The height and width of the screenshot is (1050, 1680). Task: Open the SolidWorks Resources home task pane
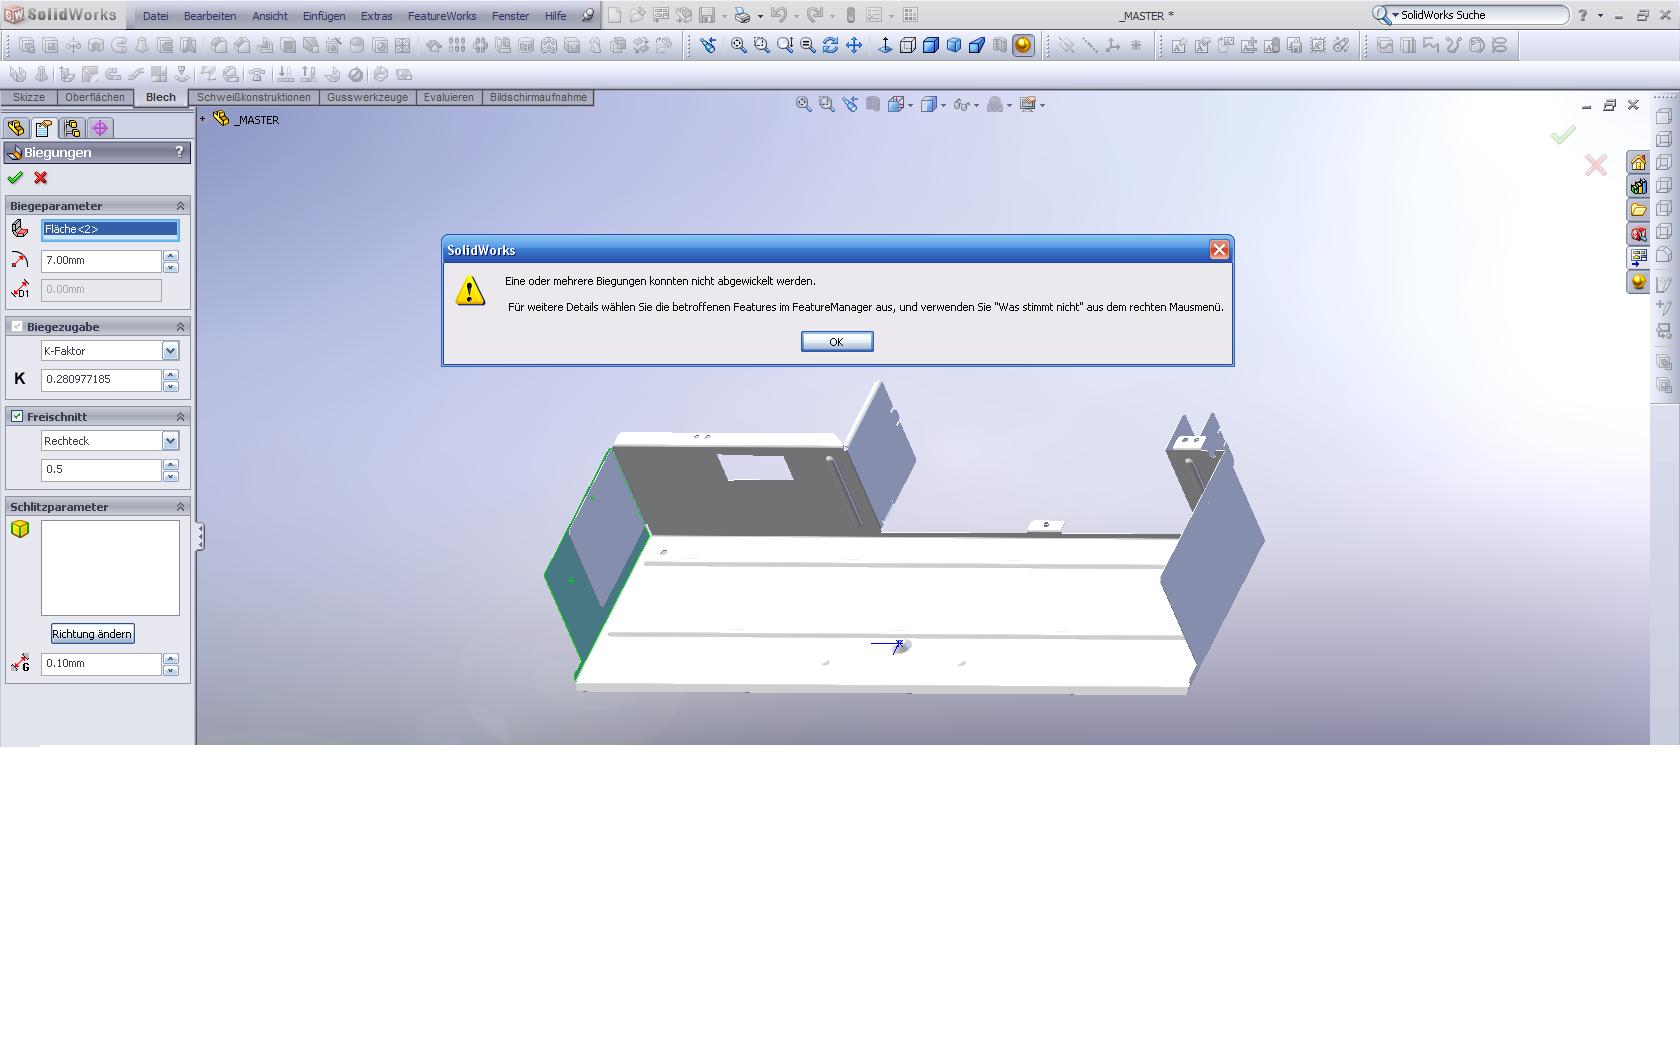(x=1638, y=163)
